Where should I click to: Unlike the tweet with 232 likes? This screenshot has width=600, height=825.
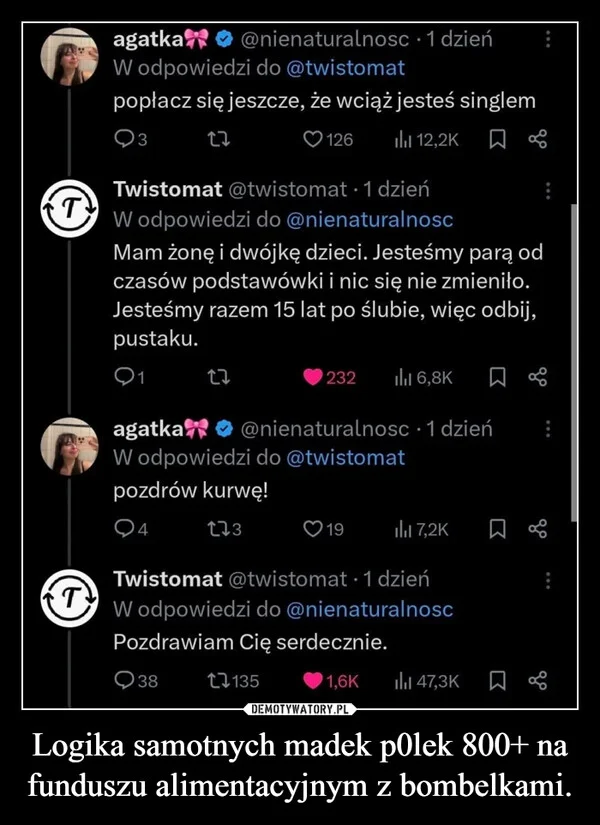[312, 378]
